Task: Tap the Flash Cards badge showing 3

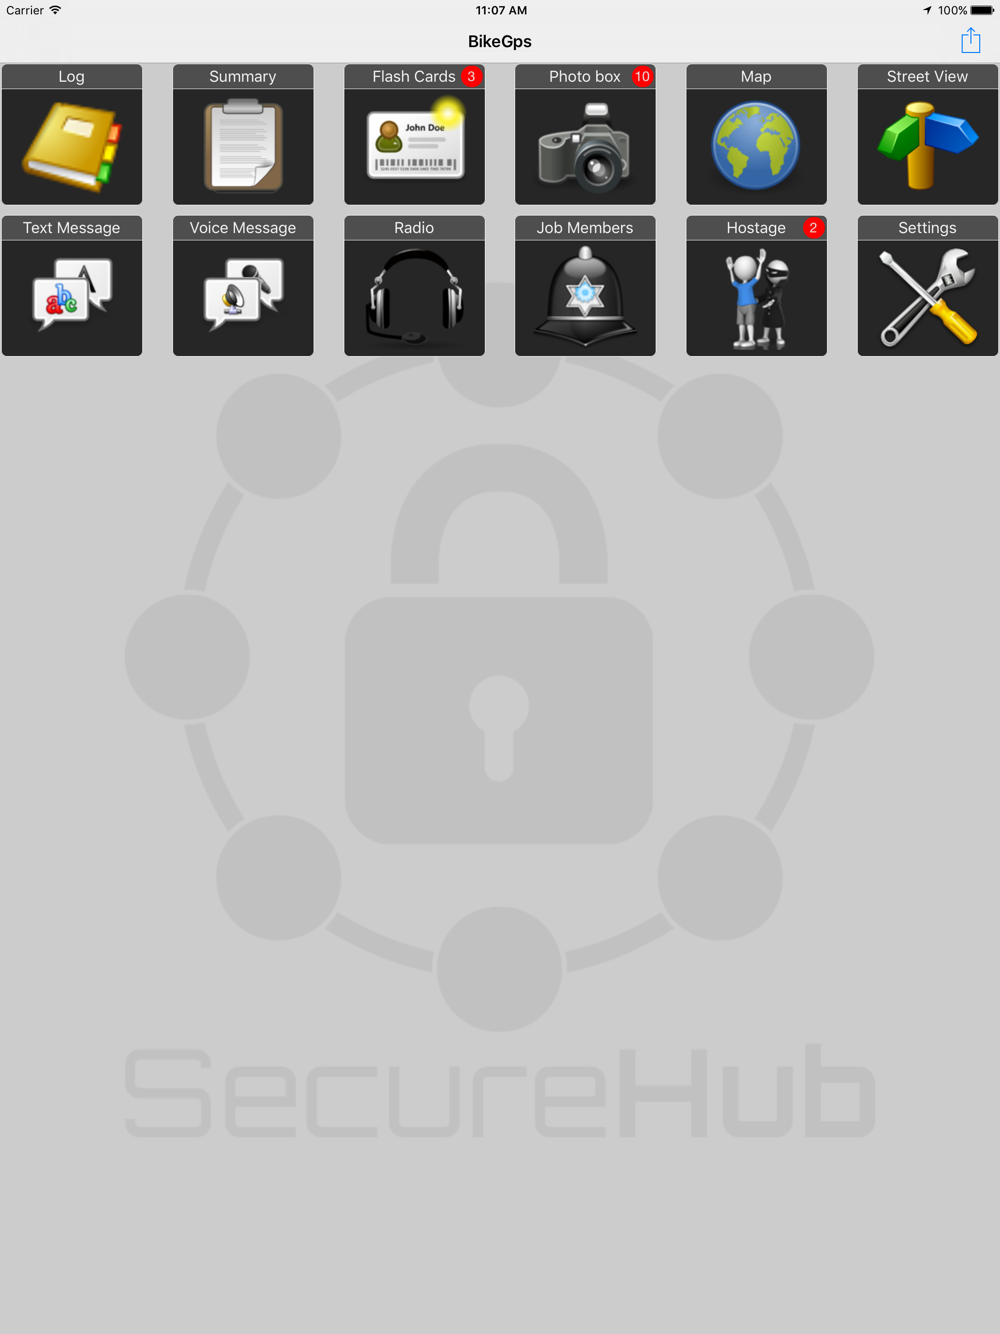Action: click(471, 77)
